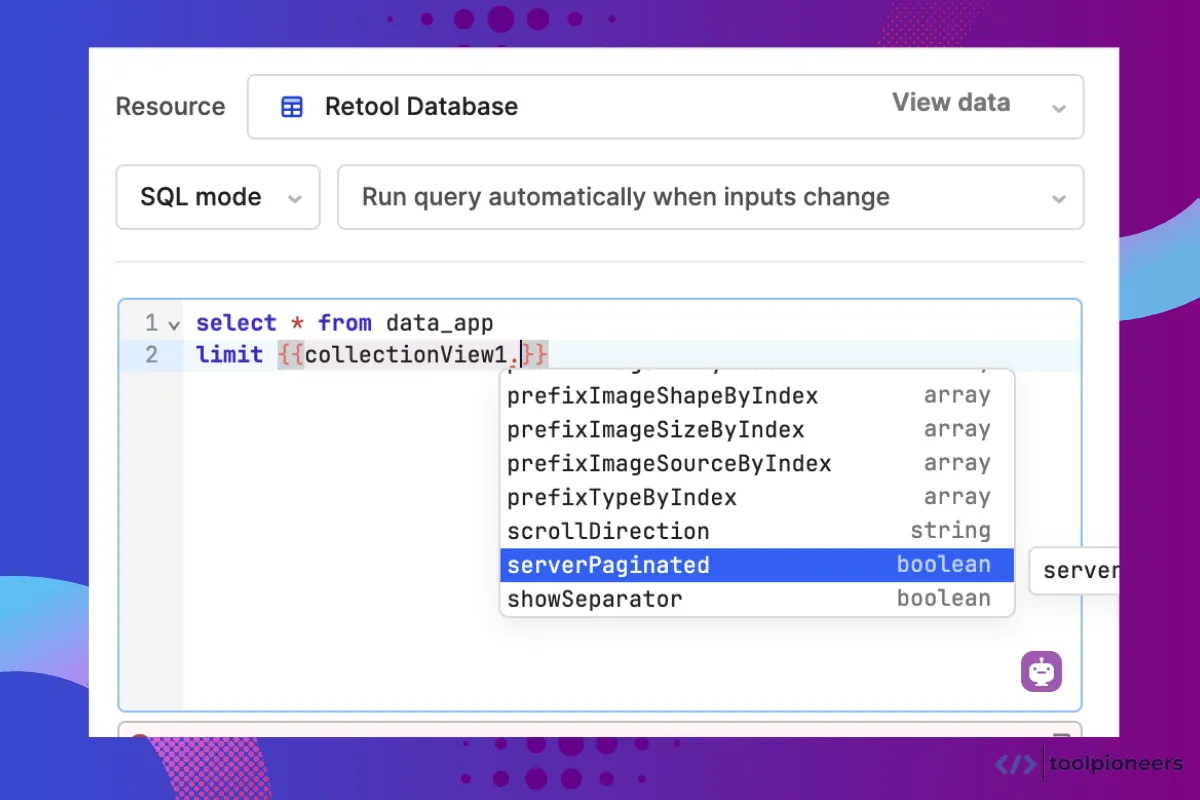
Task: Click the text 'Retool Database'
Action: click(421, 107)
